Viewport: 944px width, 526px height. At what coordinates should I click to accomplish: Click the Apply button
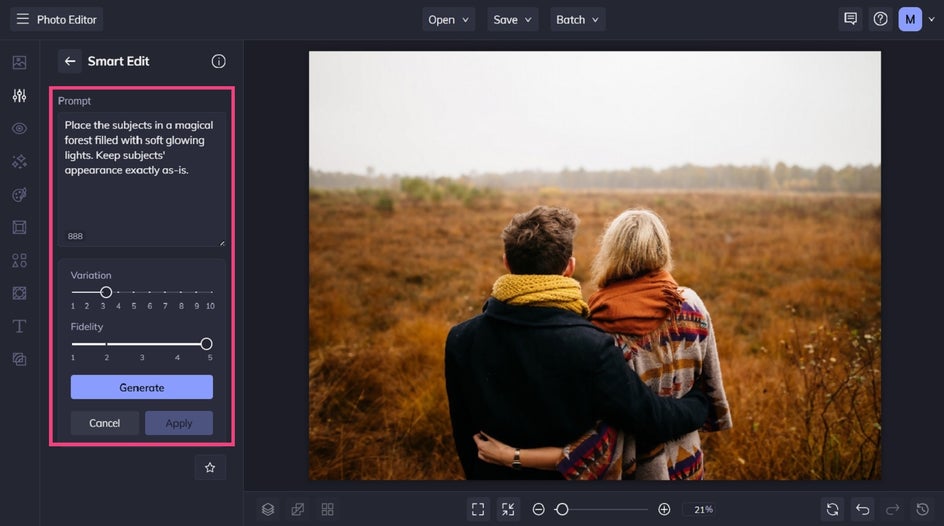pyautogui.click(x=179, y=423)
